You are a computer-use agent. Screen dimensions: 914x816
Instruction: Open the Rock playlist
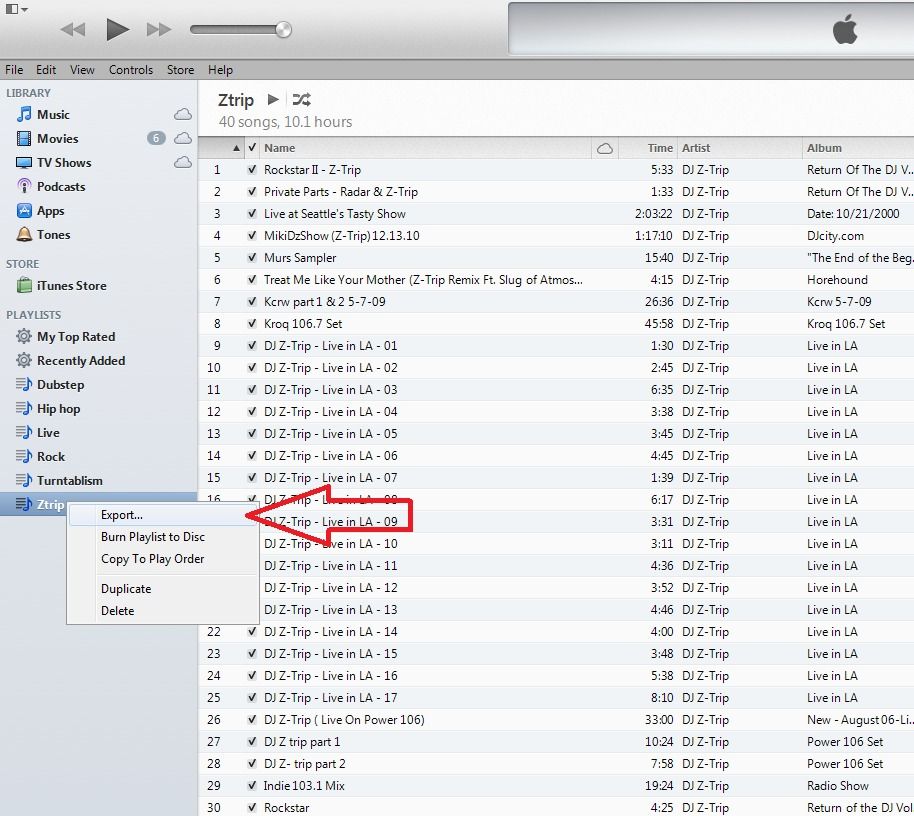coord(51,456)
